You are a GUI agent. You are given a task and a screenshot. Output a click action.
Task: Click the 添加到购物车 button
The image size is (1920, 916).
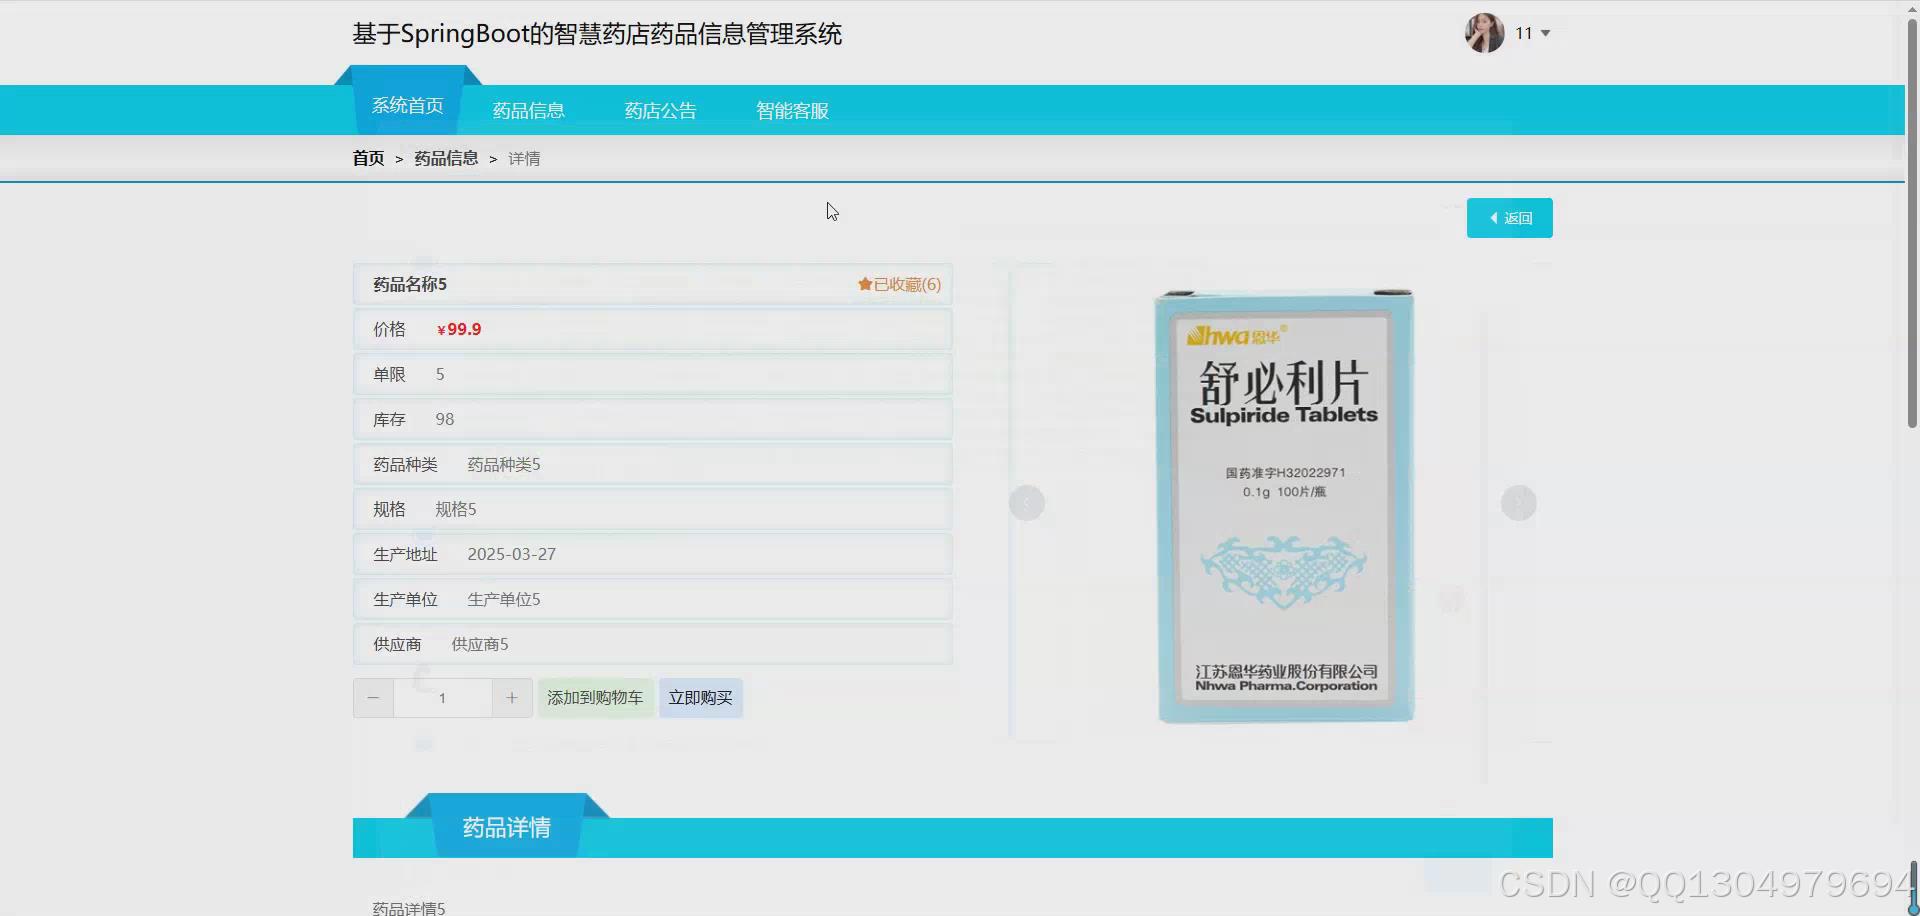595,697
